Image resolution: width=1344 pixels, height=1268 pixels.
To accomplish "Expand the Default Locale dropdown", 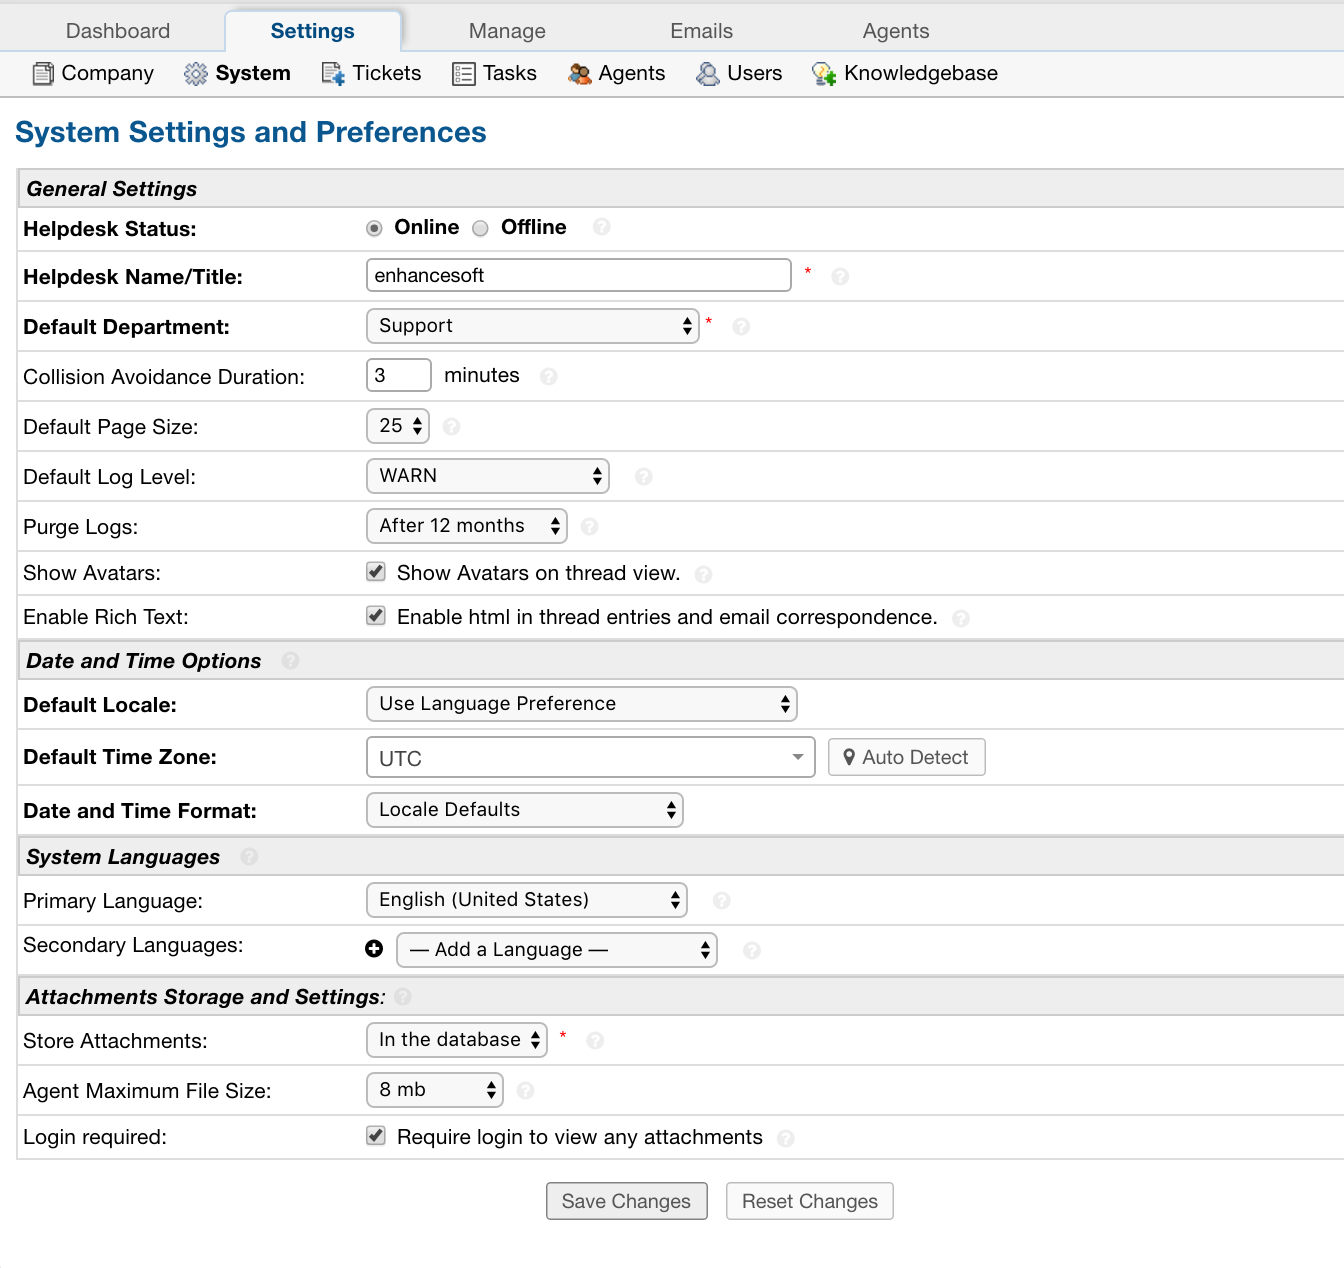I will point(582,704).
